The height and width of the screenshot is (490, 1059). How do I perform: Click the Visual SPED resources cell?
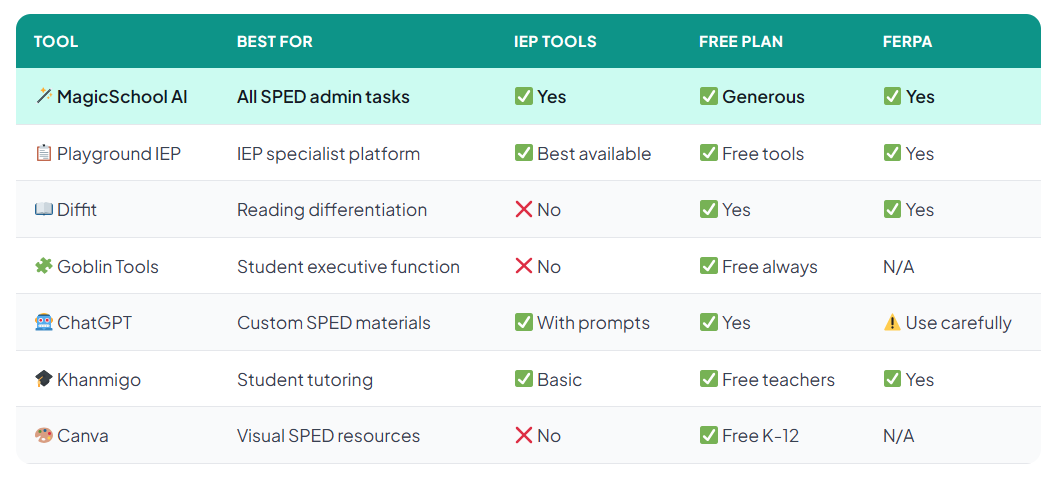[x=328, y=435]
